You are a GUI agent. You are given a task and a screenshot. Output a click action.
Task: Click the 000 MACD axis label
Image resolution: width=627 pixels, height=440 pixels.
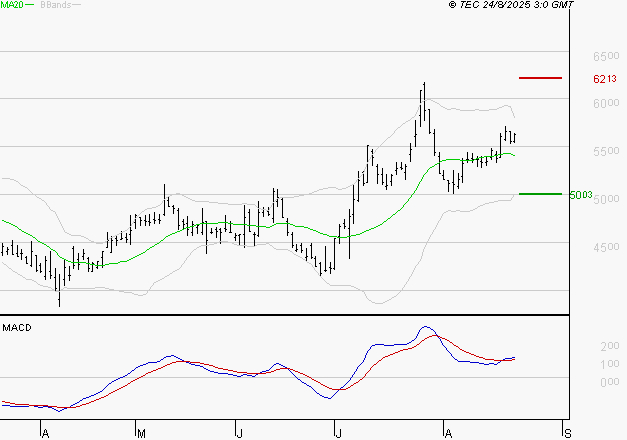click(610, 382)
